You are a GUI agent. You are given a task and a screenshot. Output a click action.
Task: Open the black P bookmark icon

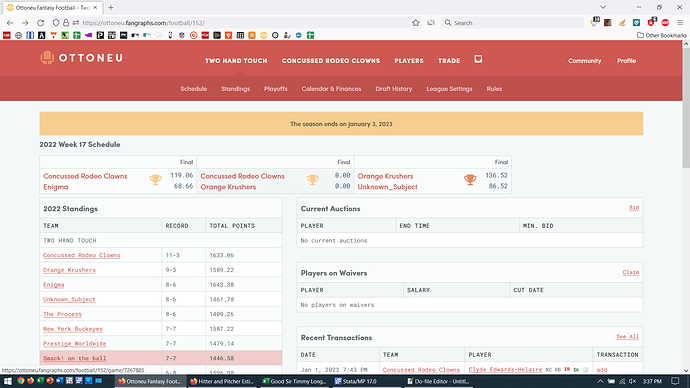pos(100,35)
